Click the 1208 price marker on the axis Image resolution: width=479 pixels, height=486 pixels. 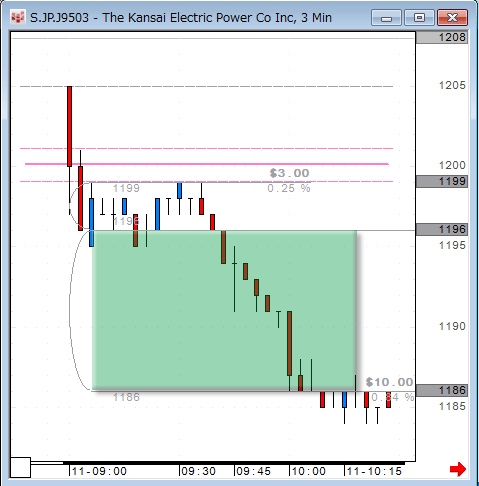click(x=442, y=37)
